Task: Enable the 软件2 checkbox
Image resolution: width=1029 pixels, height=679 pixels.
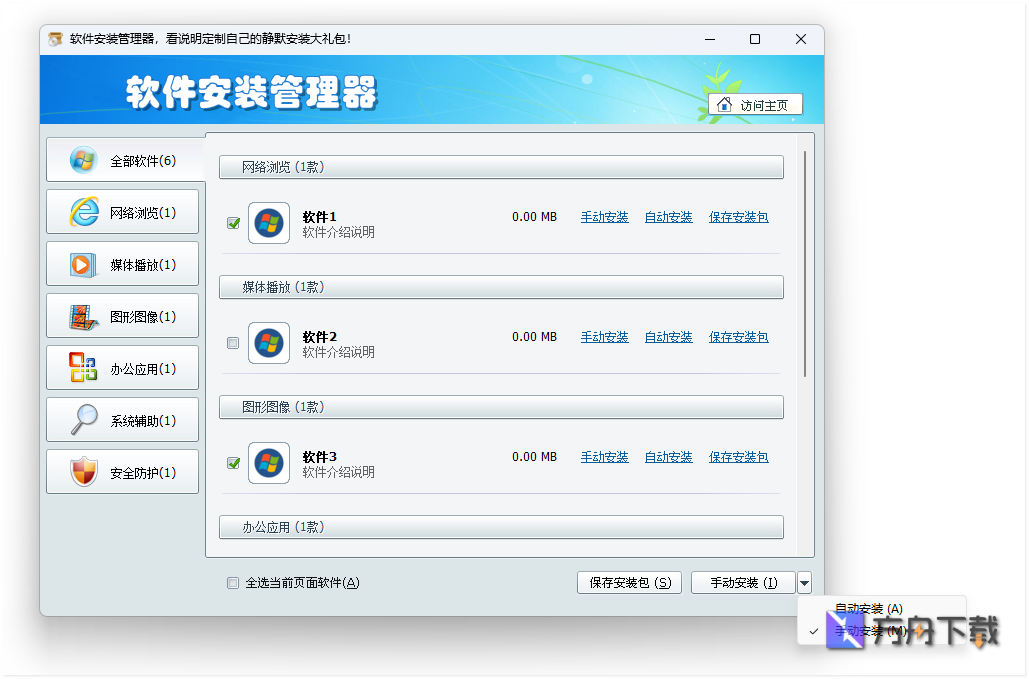Action: pos(232,342)
